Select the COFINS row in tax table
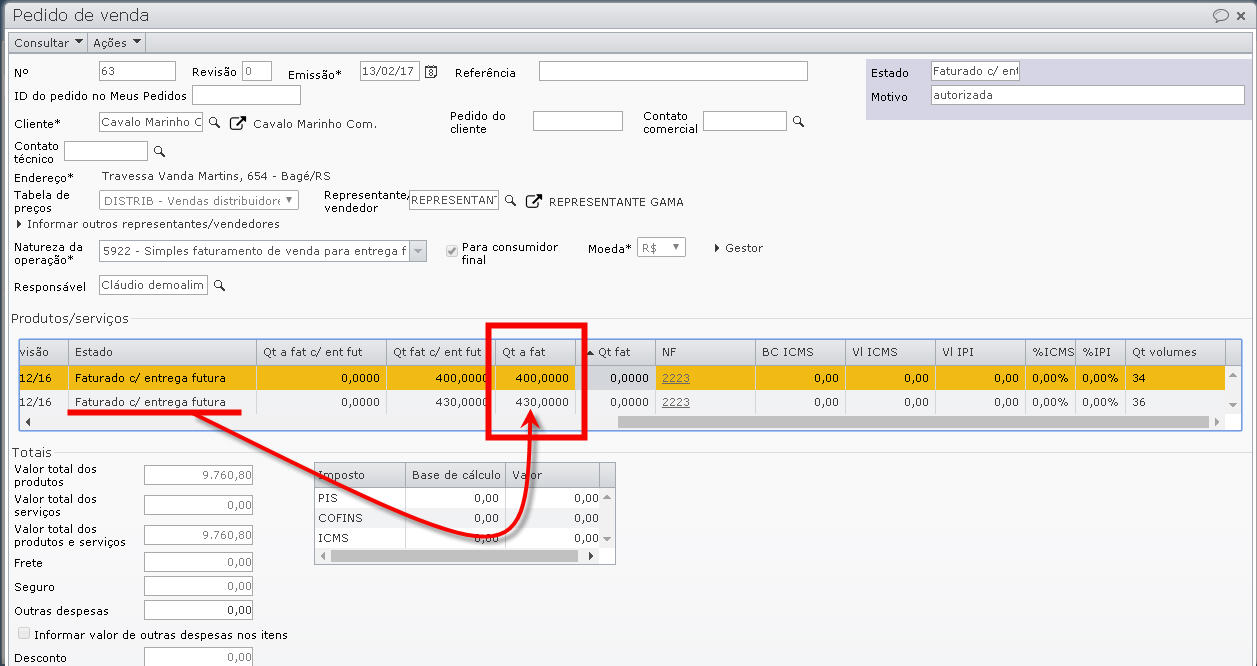This screenshot has width=1257, height=666. click(458, 518)
